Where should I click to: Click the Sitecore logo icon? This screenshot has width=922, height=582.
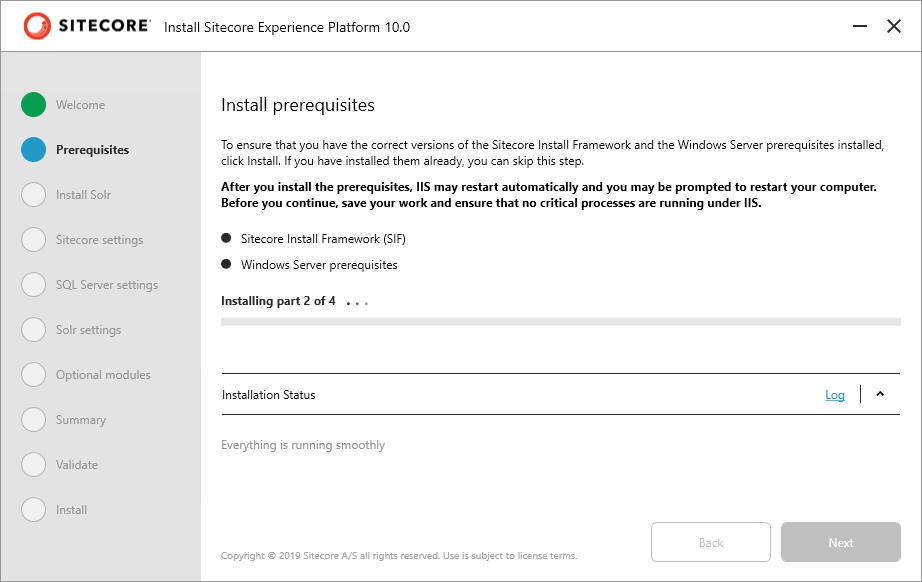[x=37, y=26]
